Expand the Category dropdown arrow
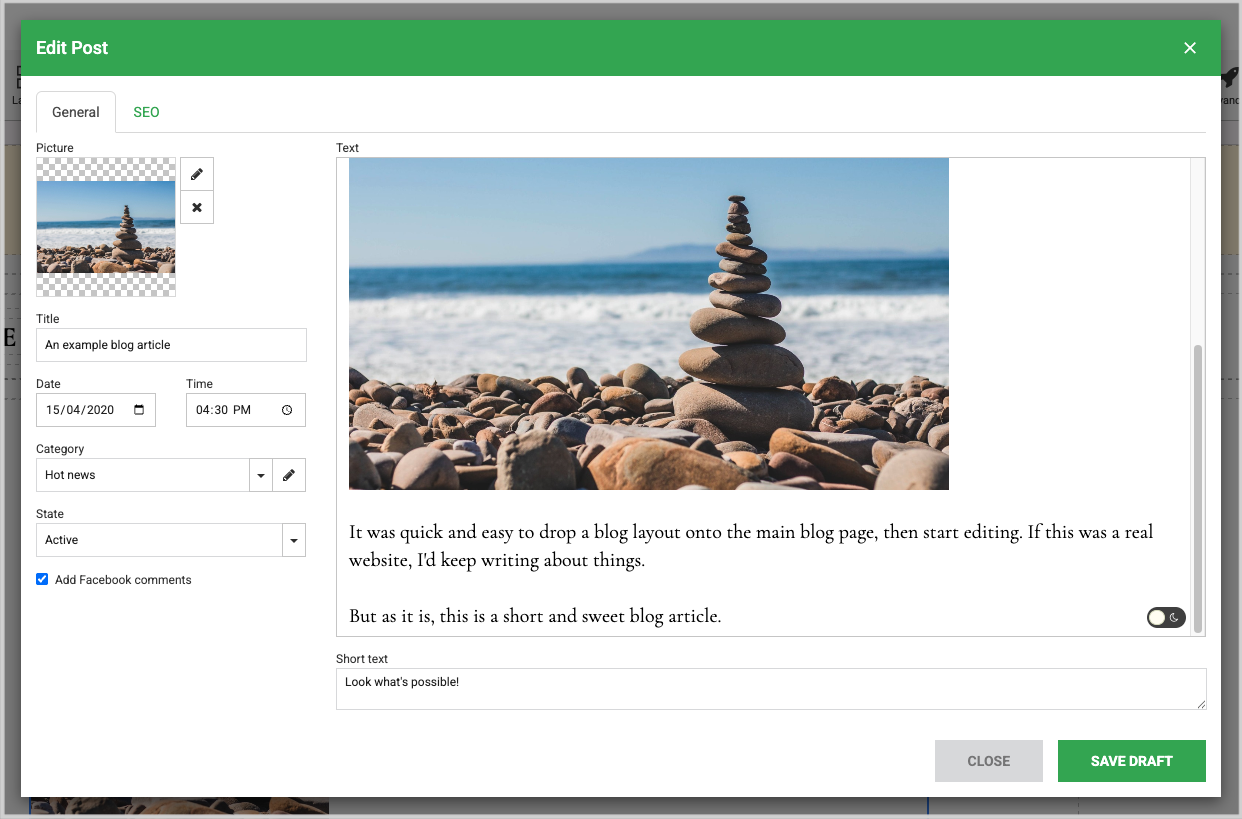Image resolution: width=1242 pixels, height=819 pixels. tap(260, 475)
